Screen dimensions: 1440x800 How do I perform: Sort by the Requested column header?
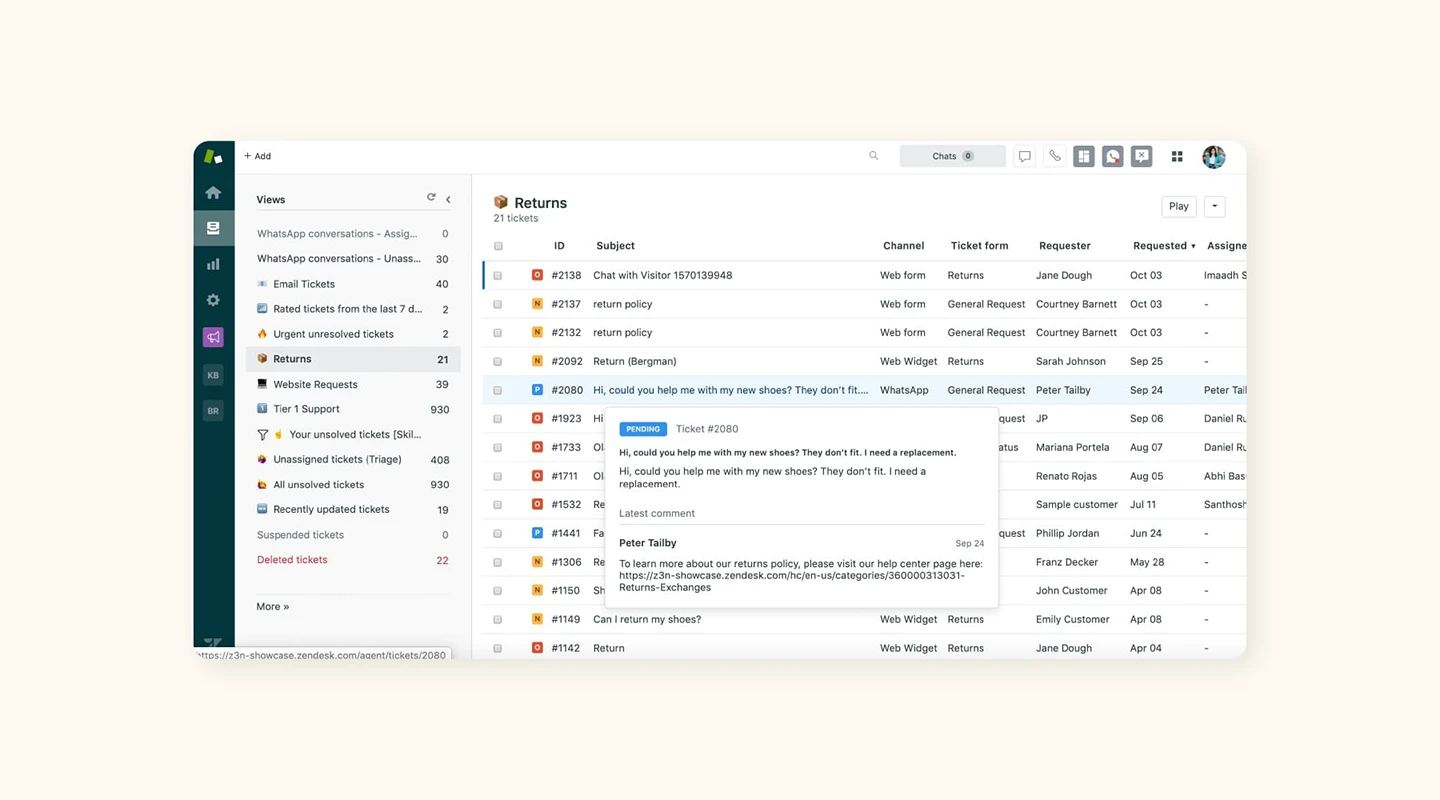[x=1164, y=245]
